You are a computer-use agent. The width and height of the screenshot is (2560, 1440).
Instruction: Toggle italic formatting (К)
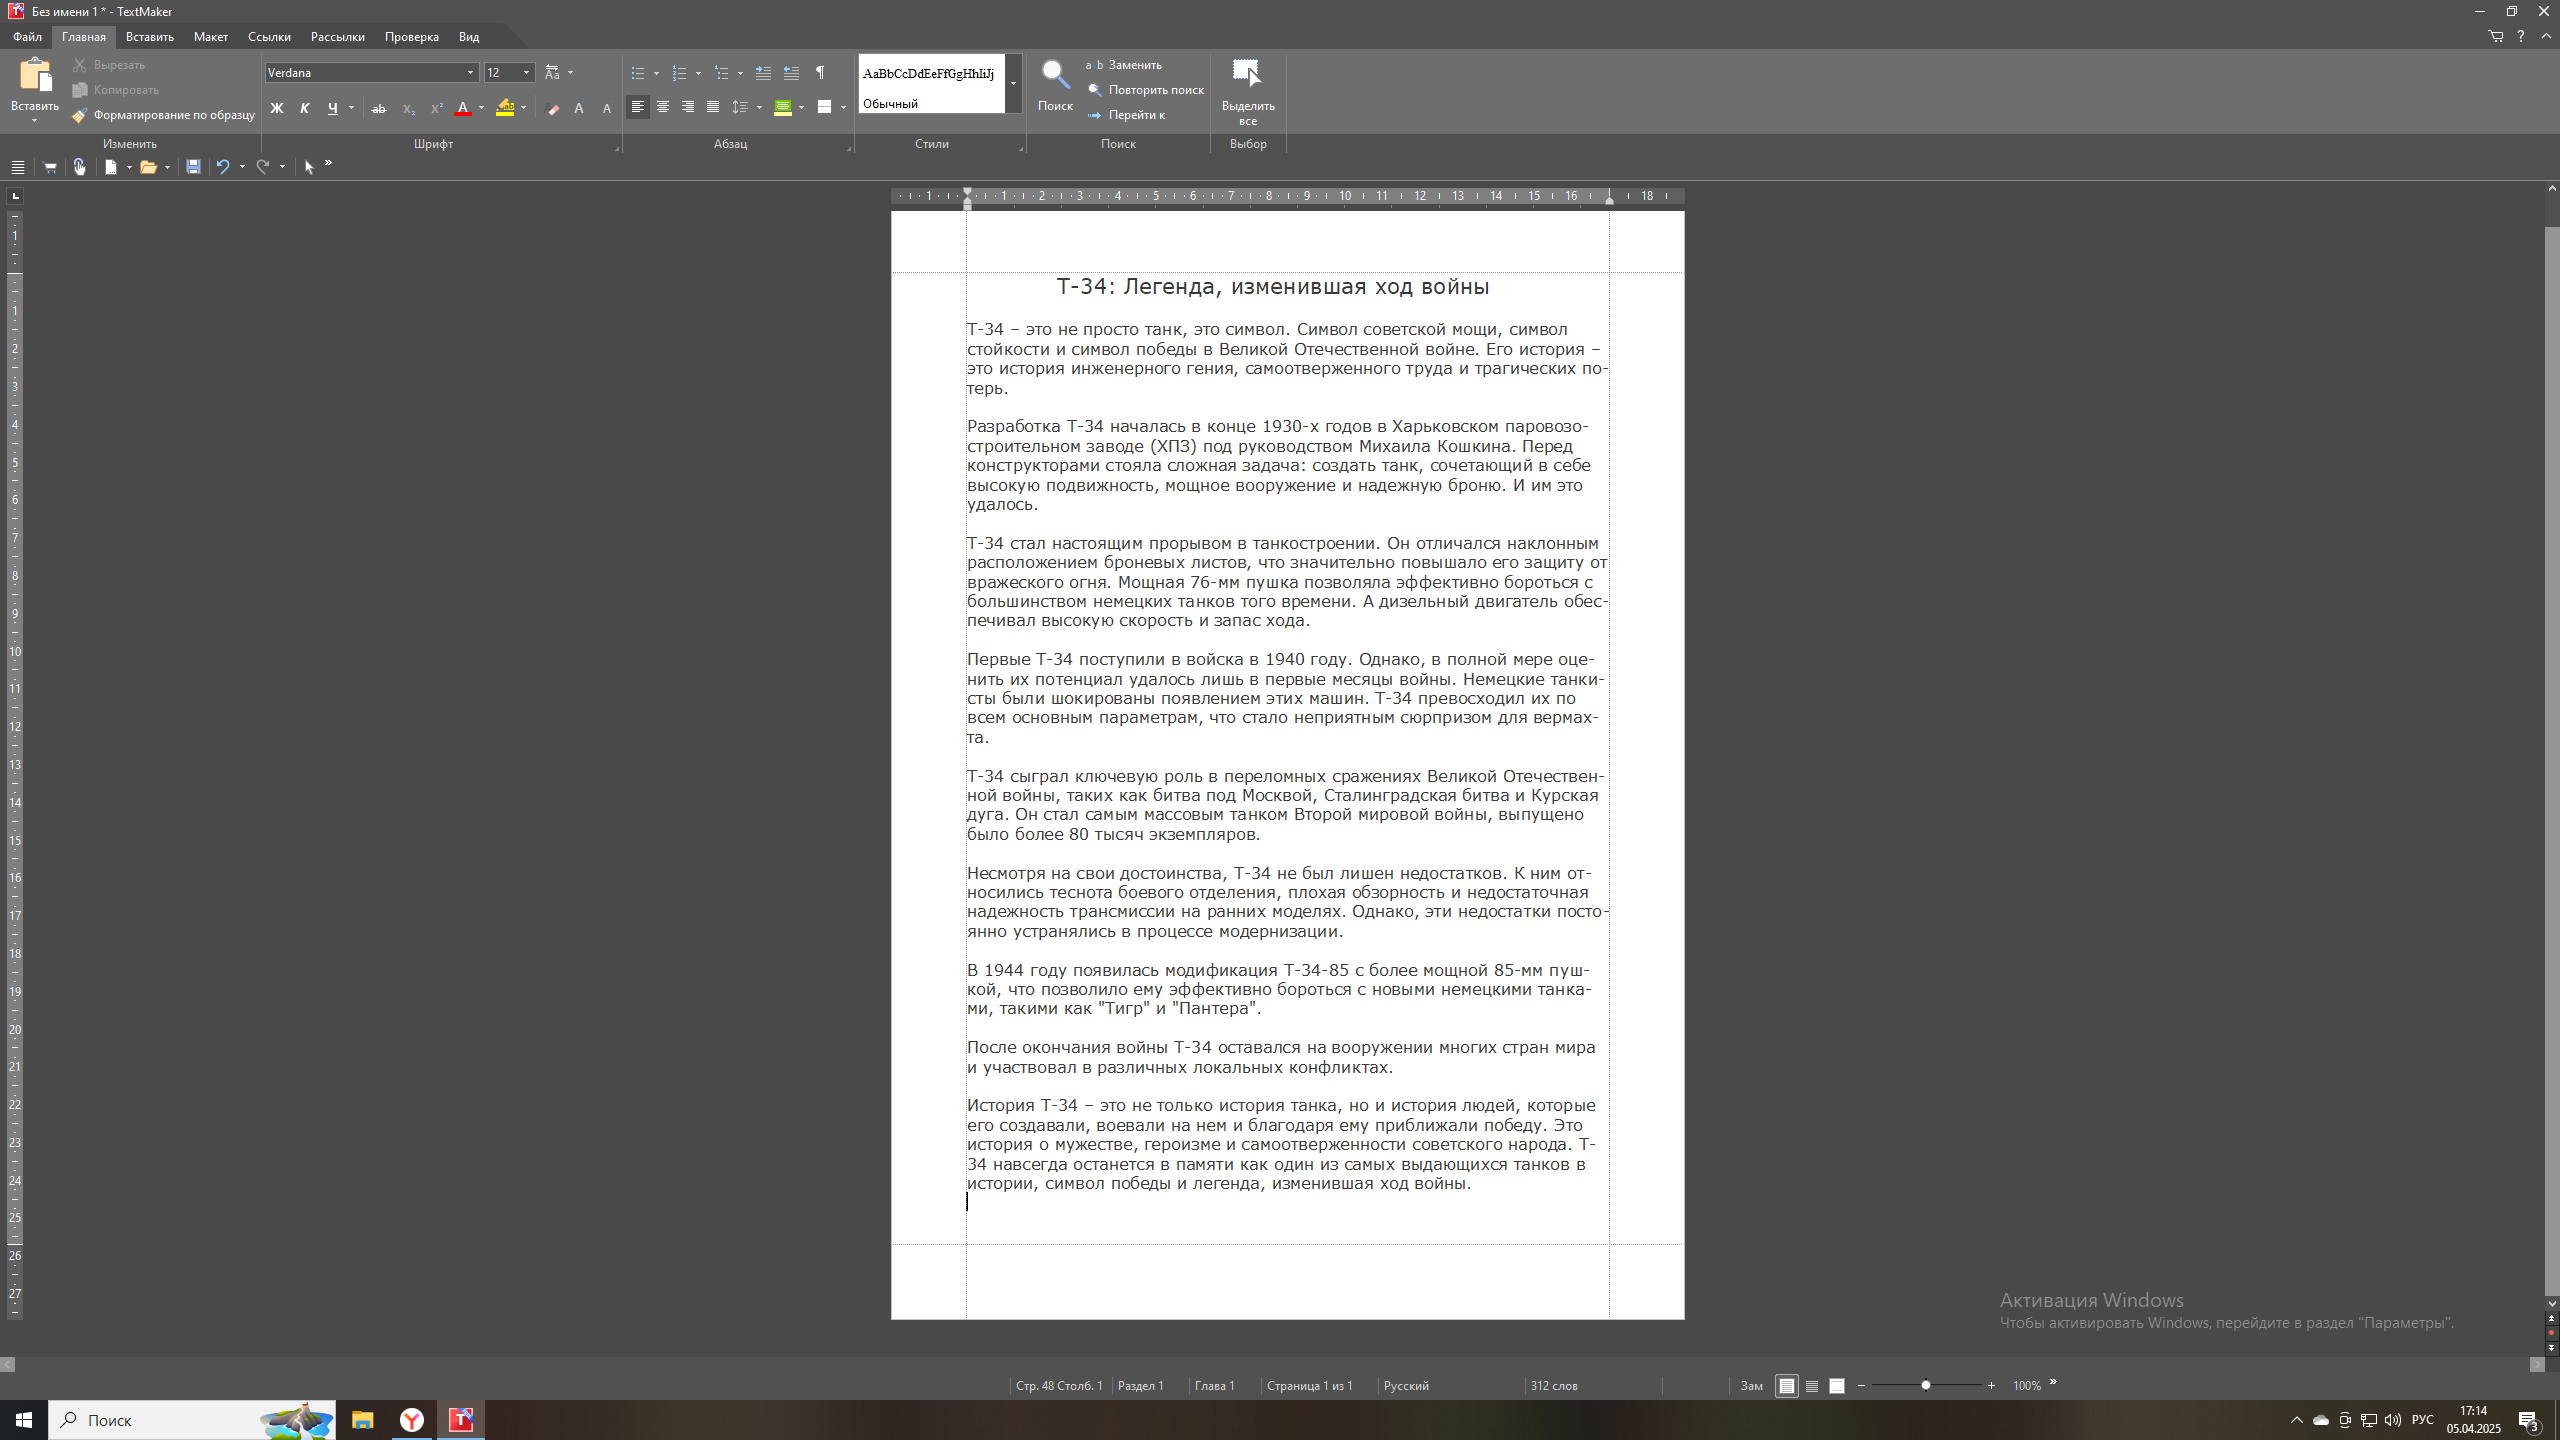click(305, 108)
